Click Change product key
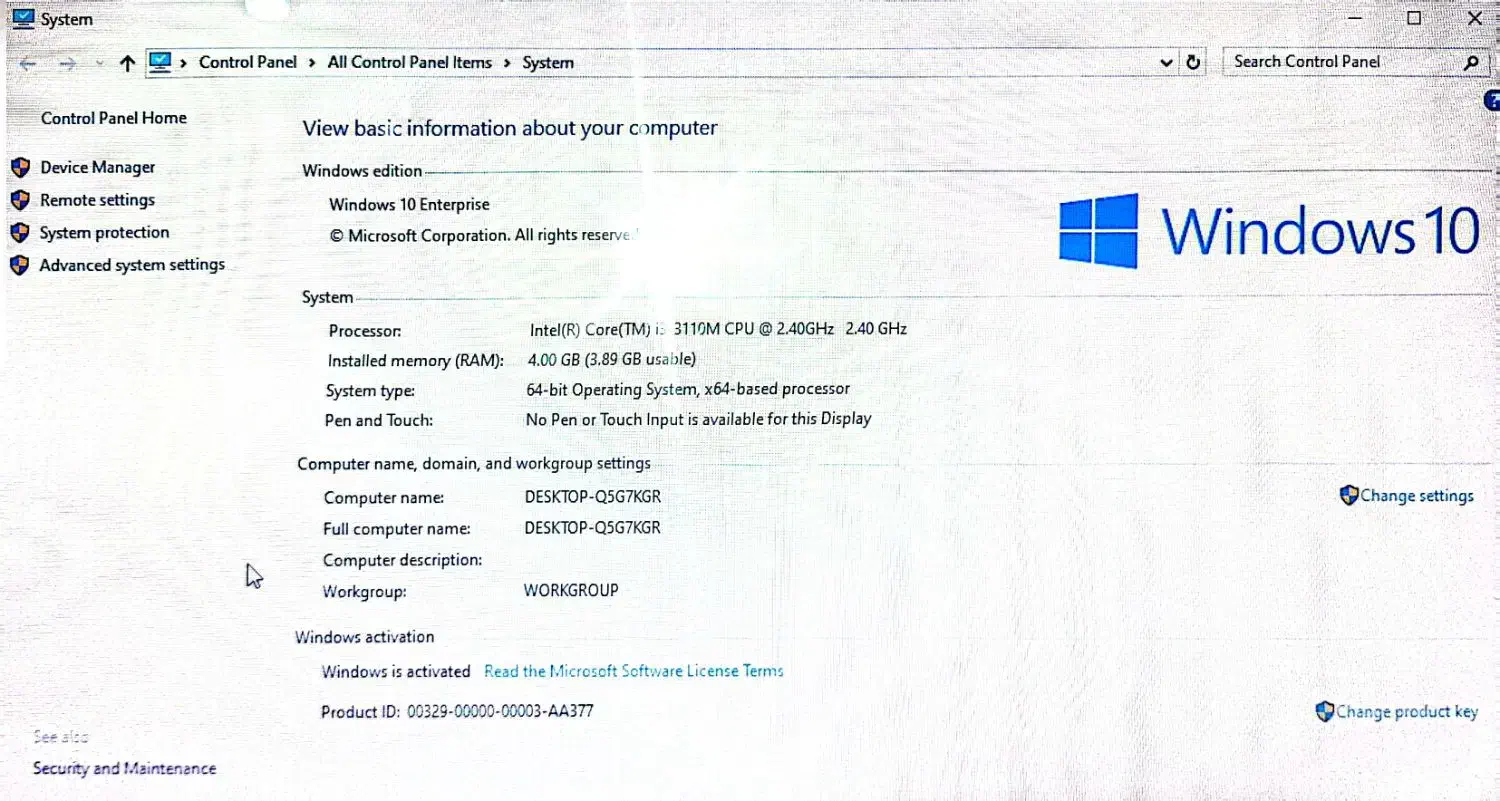This screenshot has width=1500, height=801. click(x=1407, y=712)
